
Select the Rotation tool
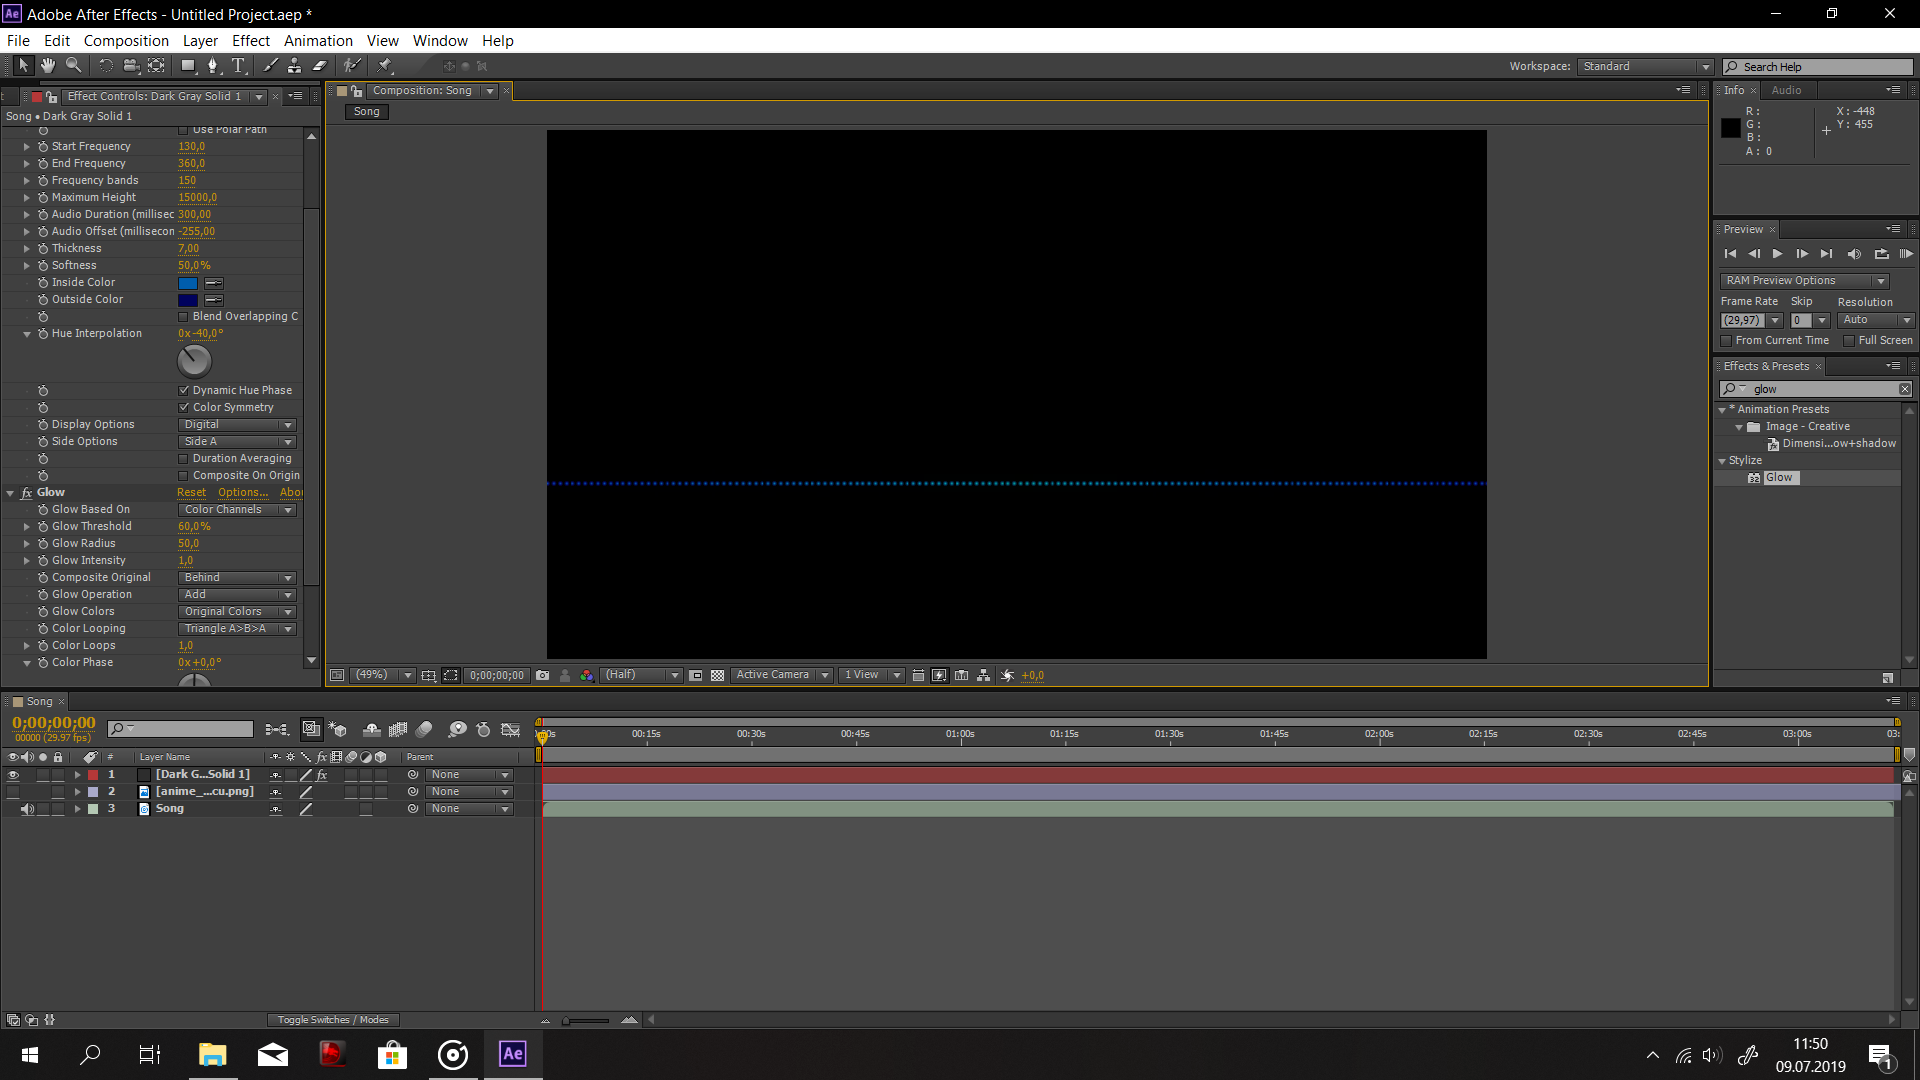(x=106, y=66)
